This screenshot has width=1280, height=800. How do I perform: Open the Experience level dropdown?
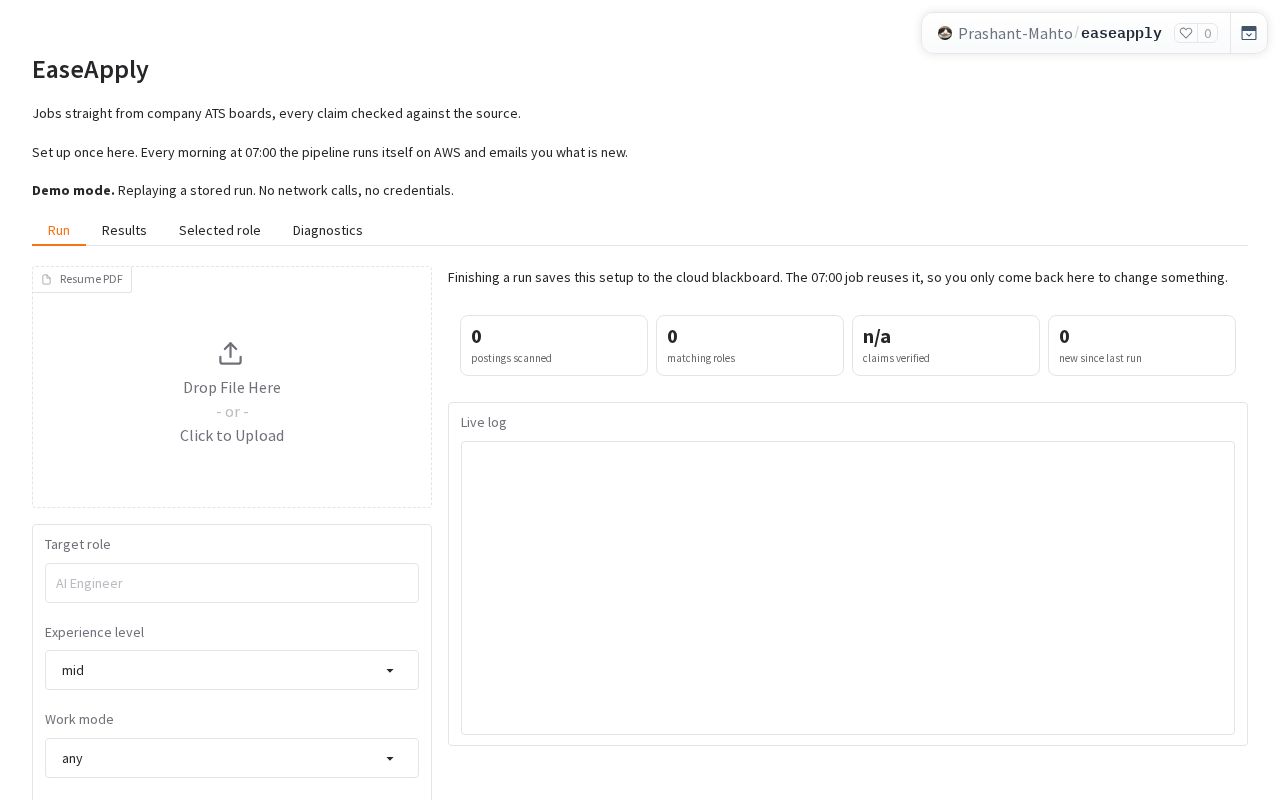click(232, 670)
